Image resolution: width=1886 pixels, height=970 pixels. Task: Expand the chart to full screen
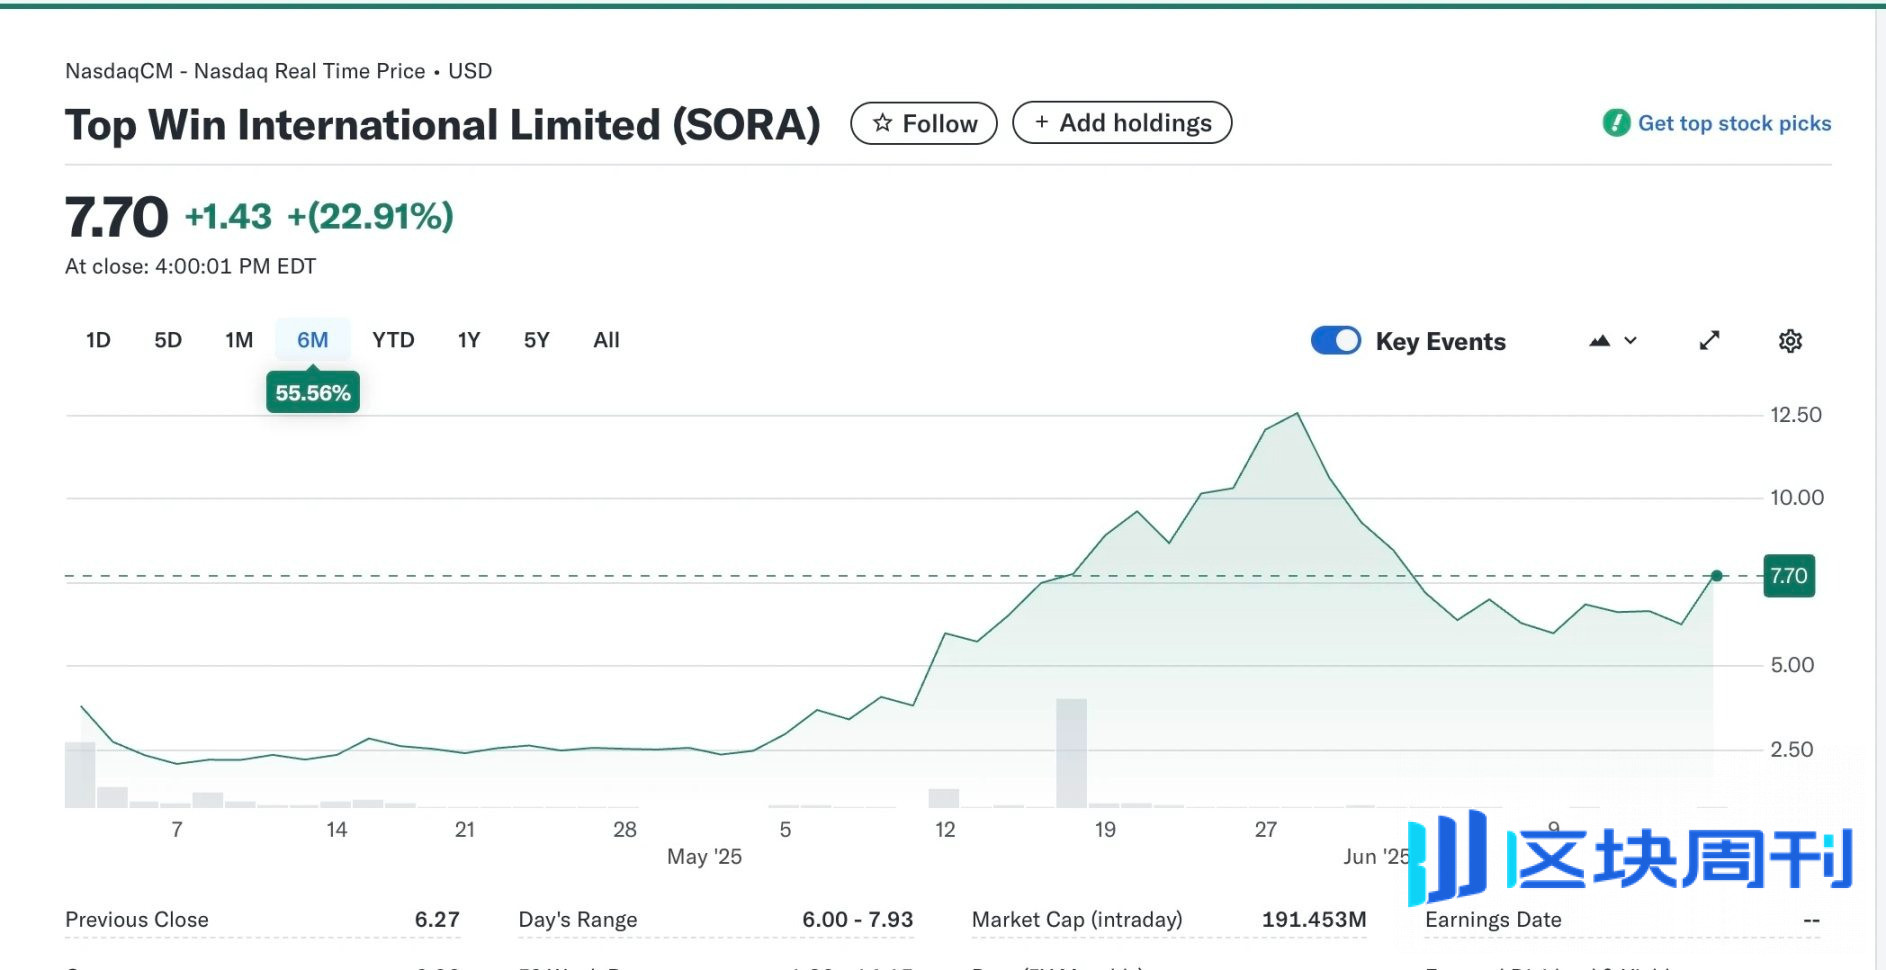click(x=1709, y=341)
